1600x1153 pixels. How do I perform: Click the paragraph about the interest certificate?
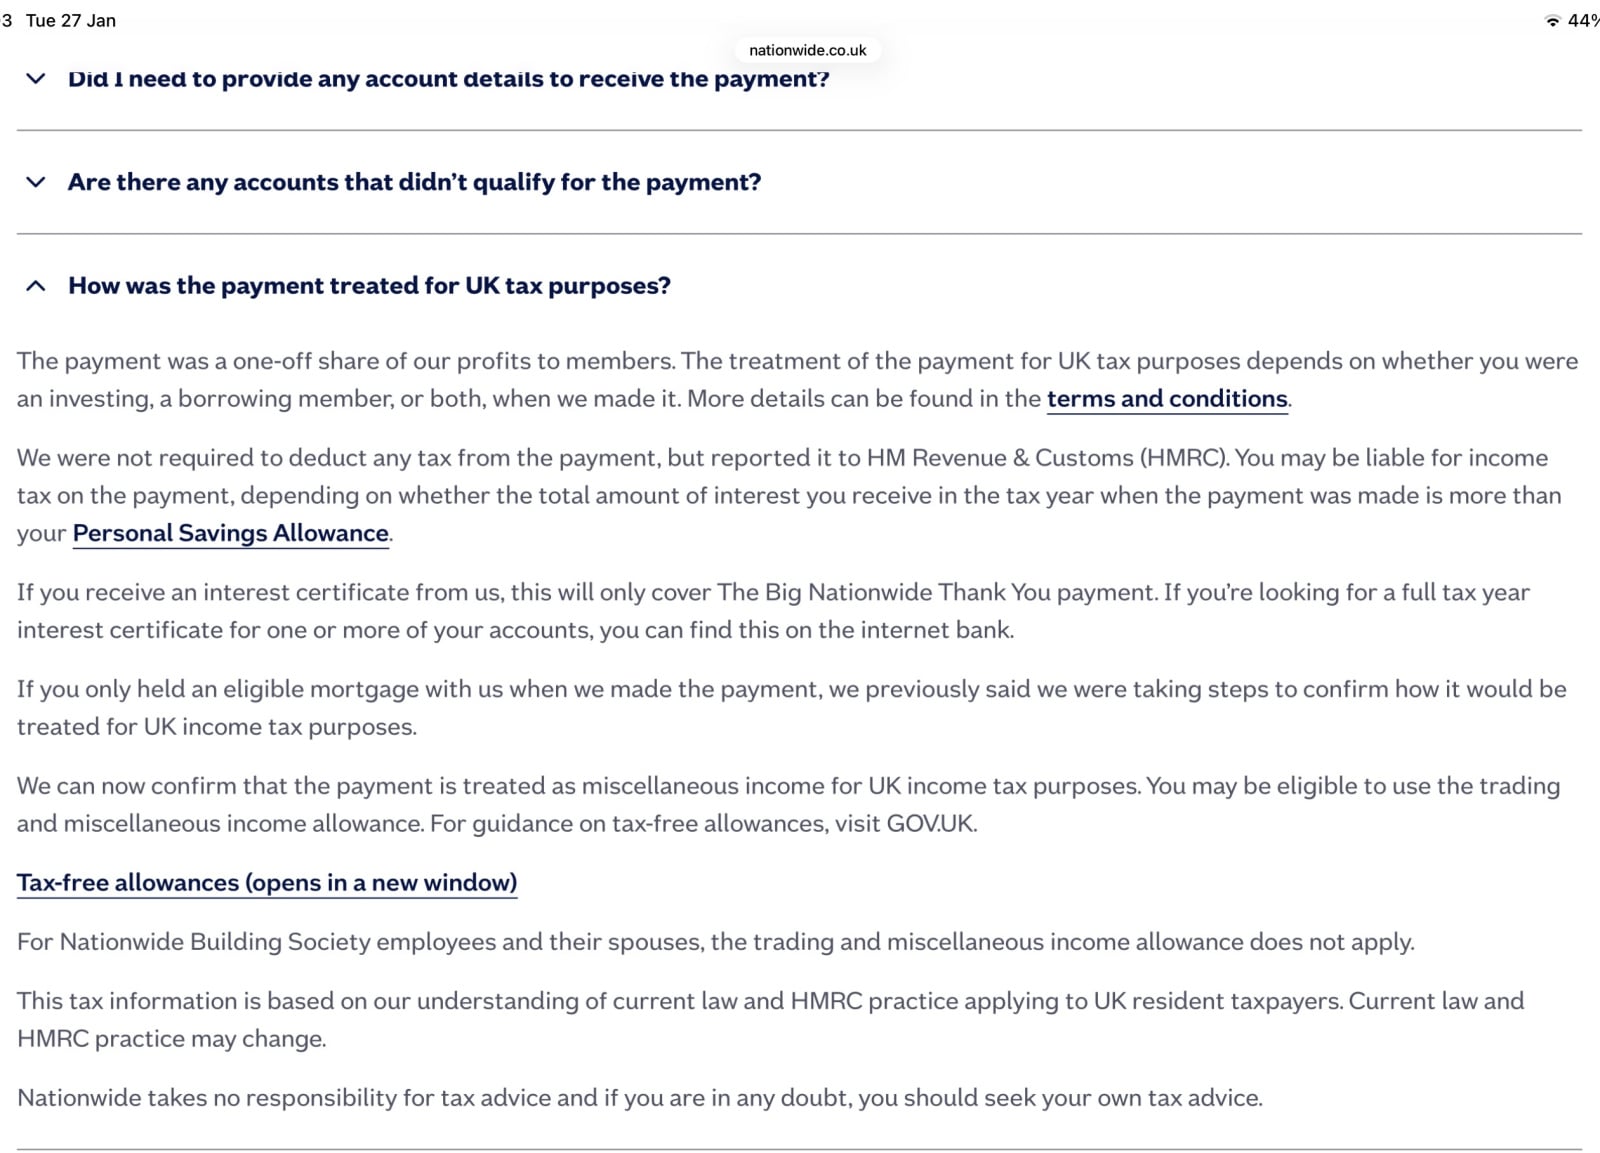772,611
